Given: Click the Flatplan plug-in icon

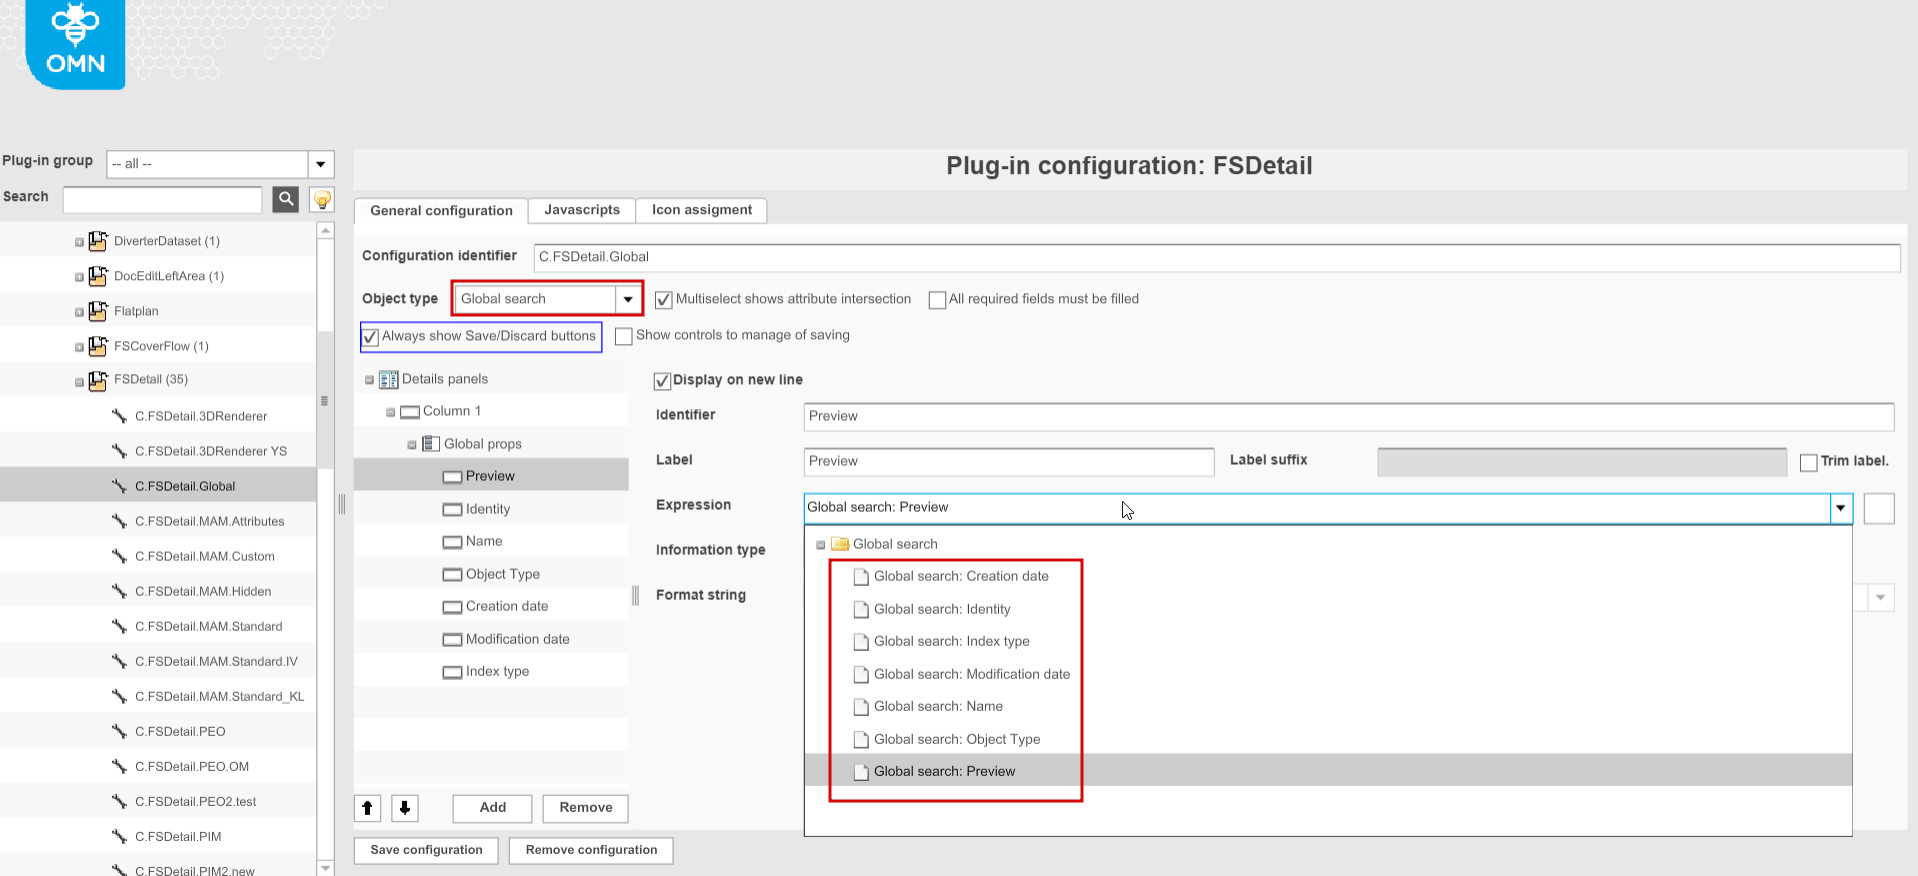Looking at the screenshot, I should (98, 311).
